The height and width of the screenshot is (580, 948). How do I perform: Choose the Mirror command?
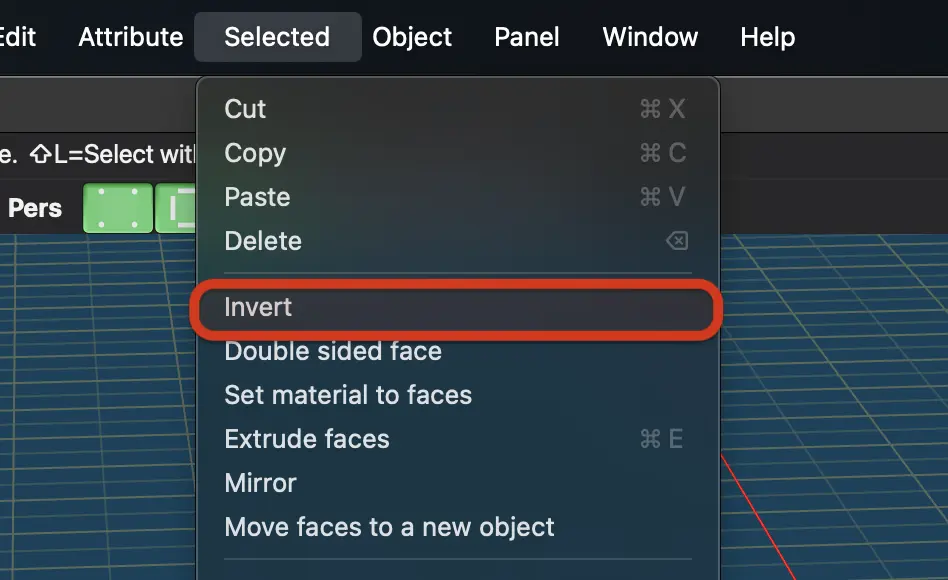[458, 483]
